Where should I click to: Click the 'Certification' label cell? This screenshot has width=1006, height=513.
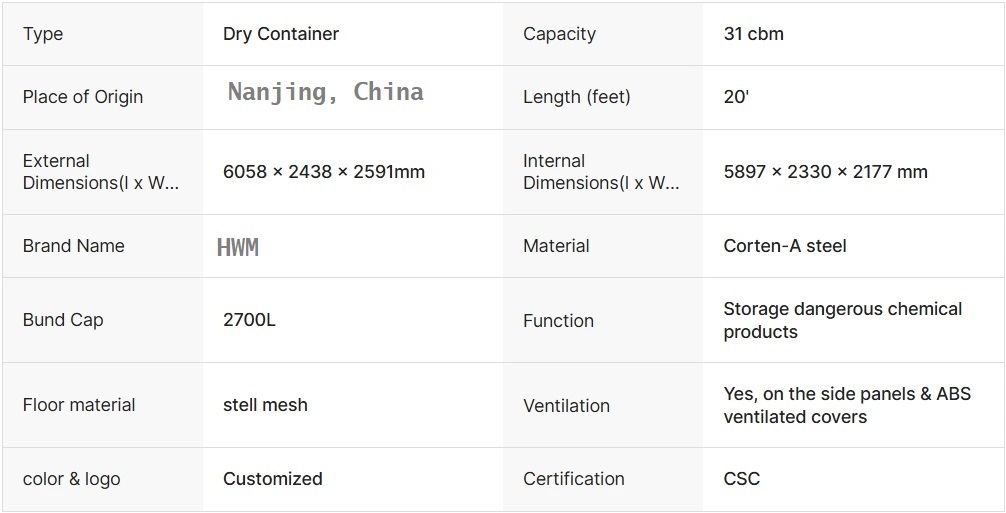573,479
